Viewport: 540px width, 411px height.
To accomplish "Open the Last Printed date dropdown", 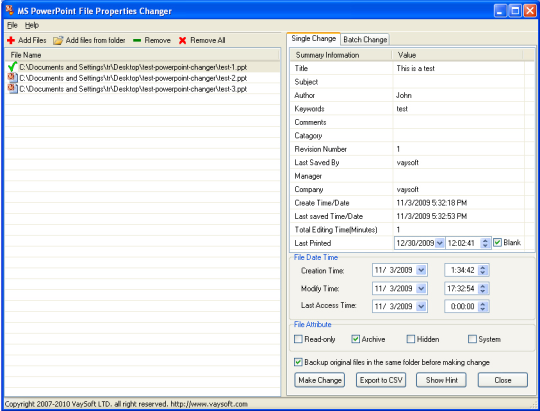I will (439, 243).
